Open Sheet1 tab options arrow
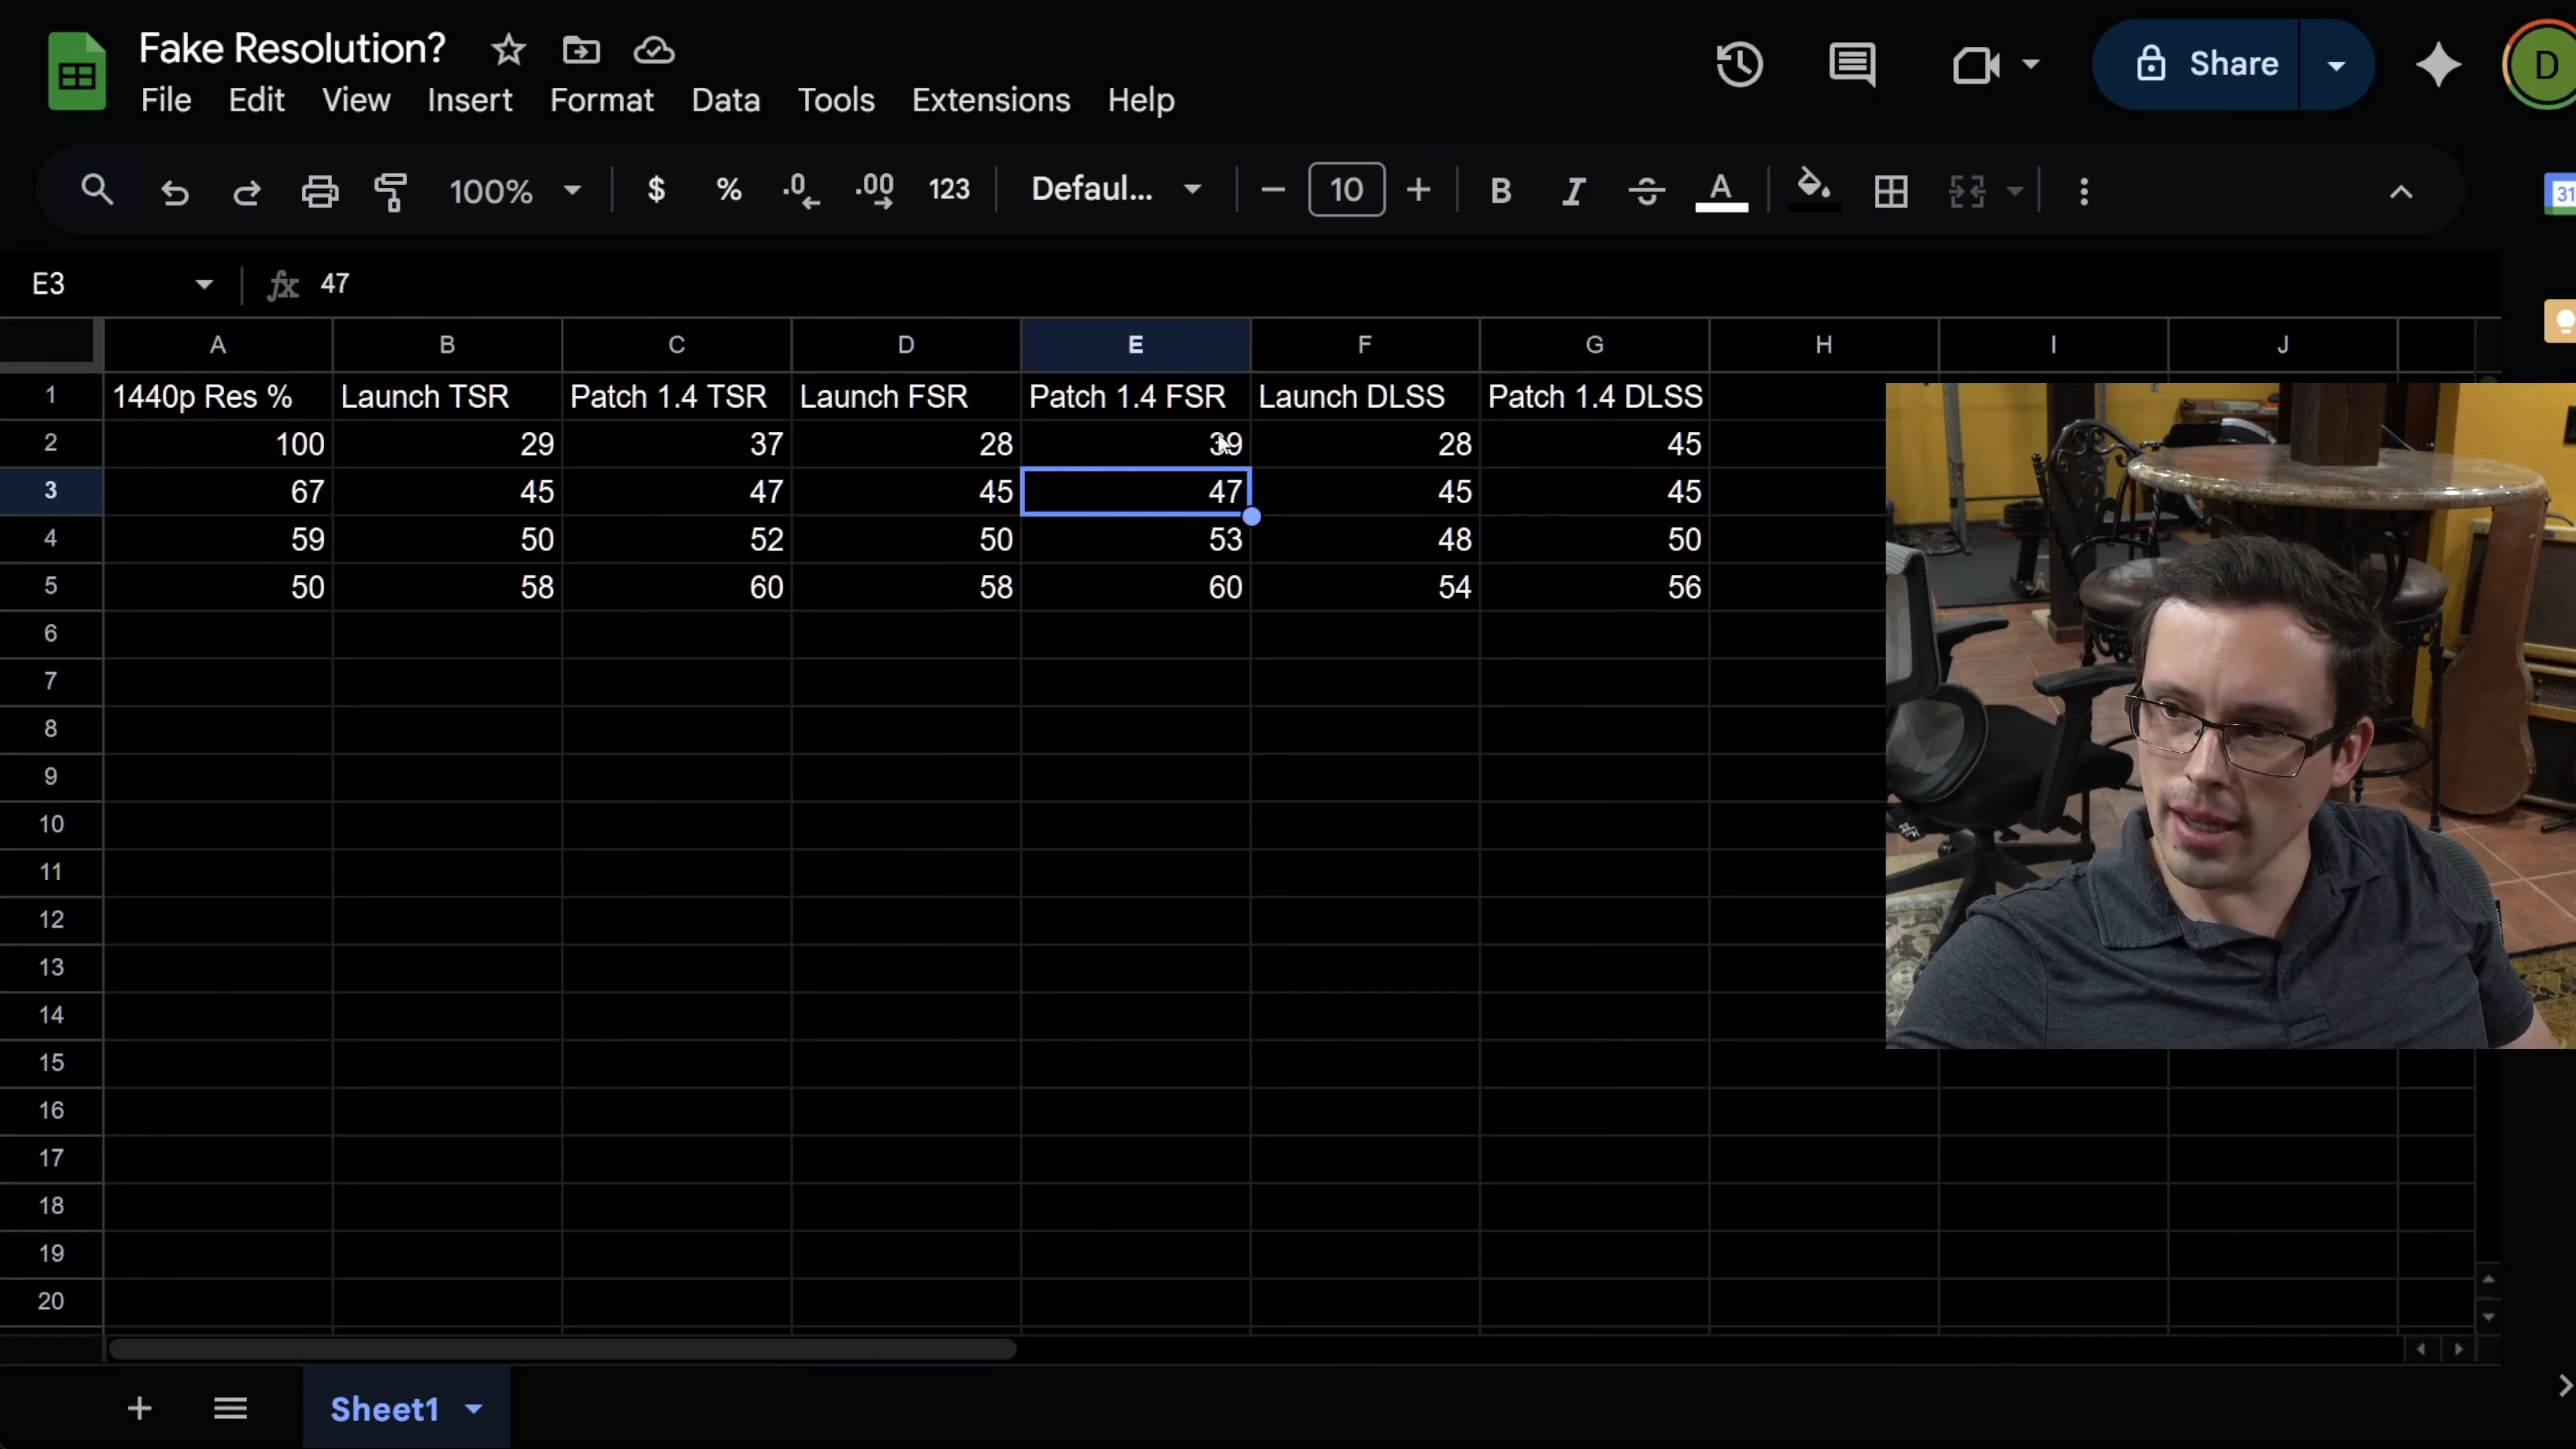2576x1449 pixels. coord(474,1408)
